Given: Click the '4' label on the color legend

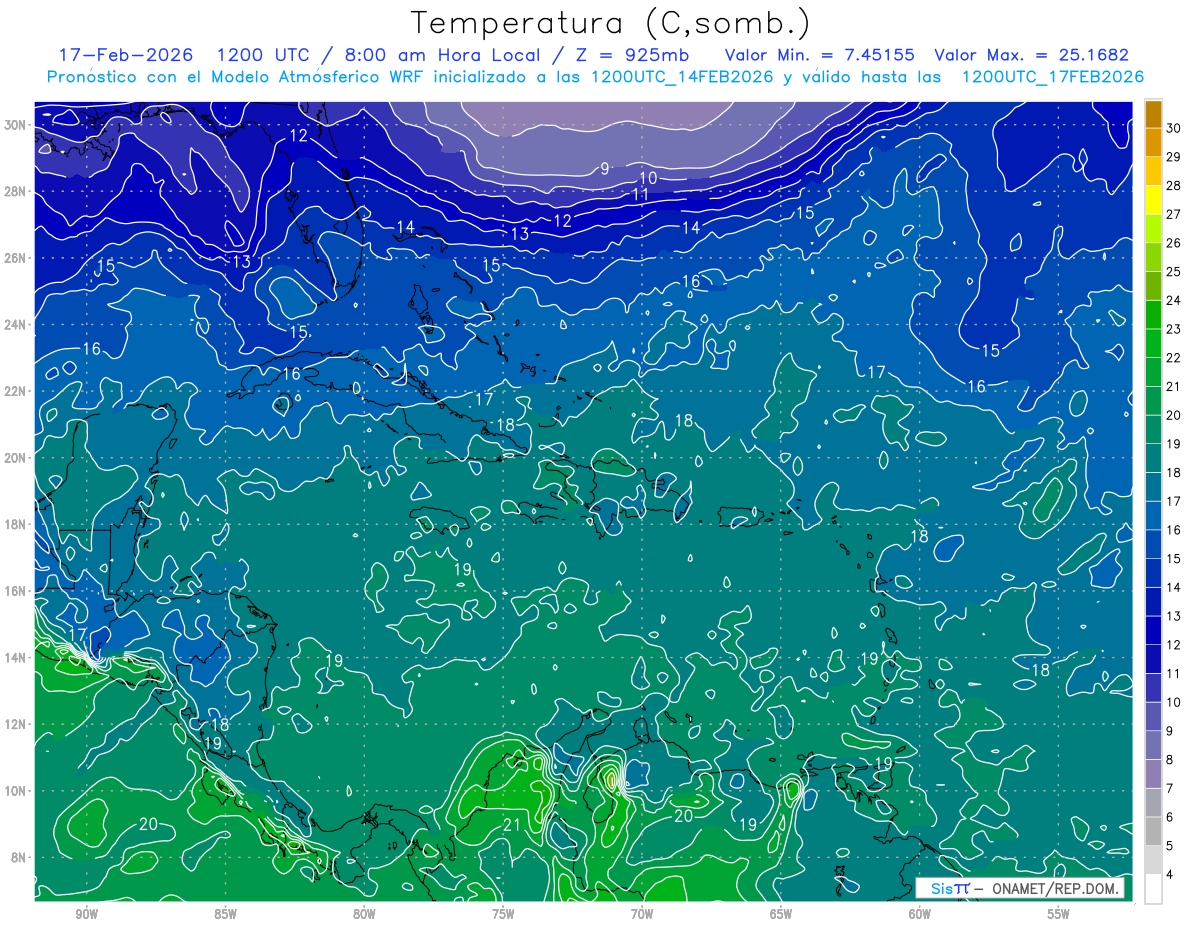Looking at the screenshot, I should click(1170, 876).
